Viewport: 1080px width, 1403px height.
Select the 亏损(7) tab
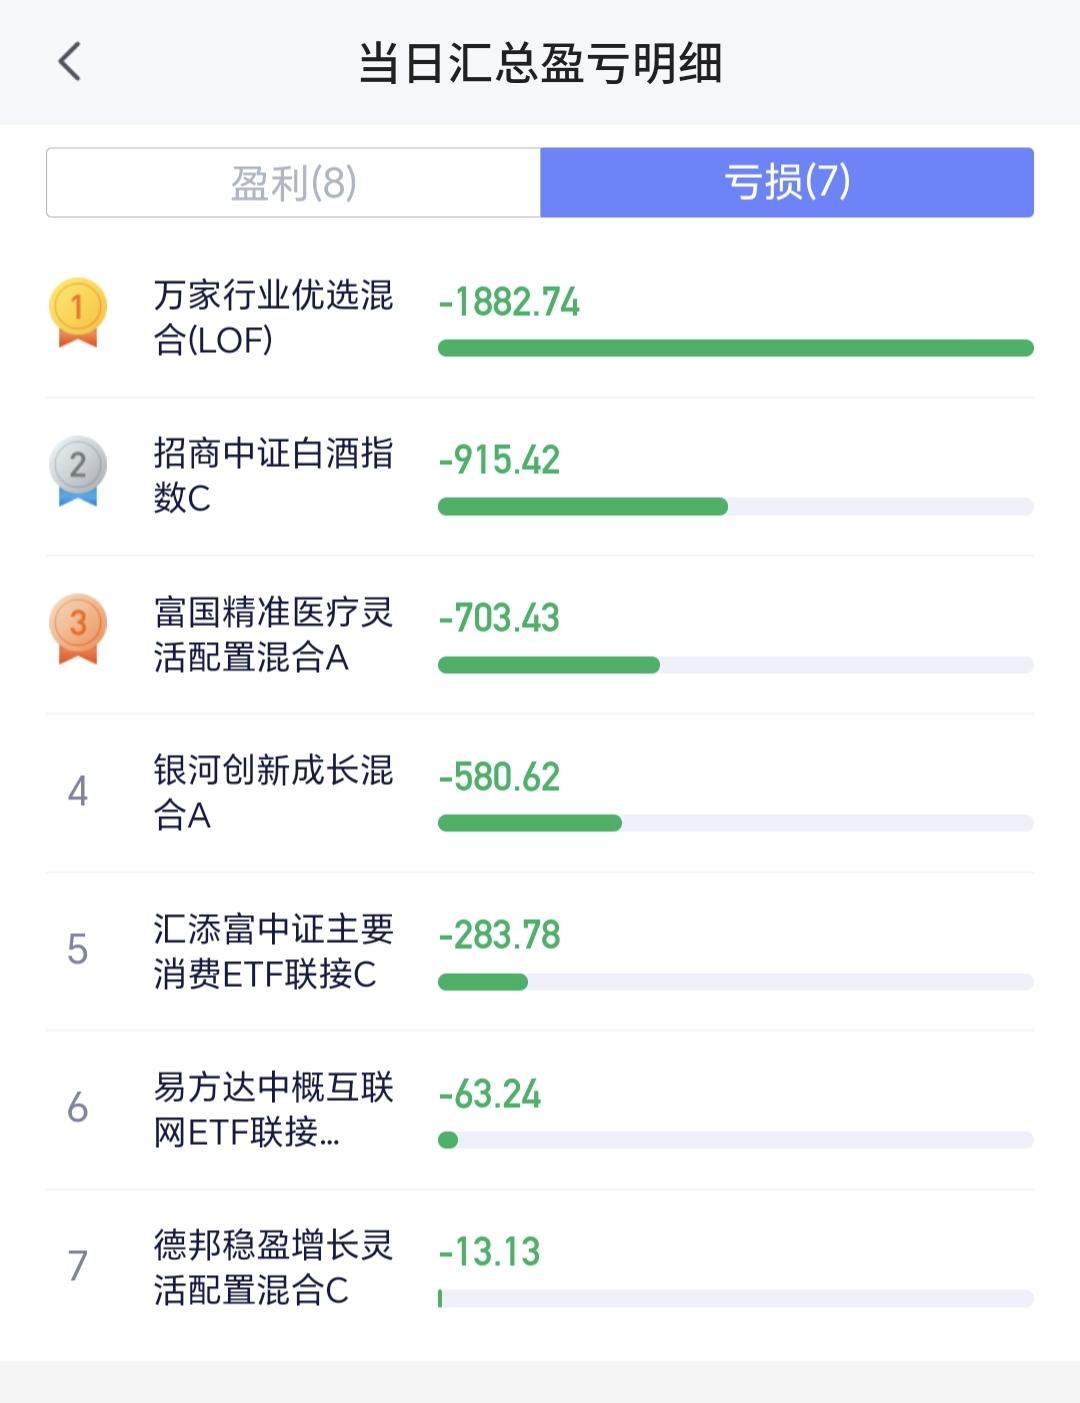point(786,183)
